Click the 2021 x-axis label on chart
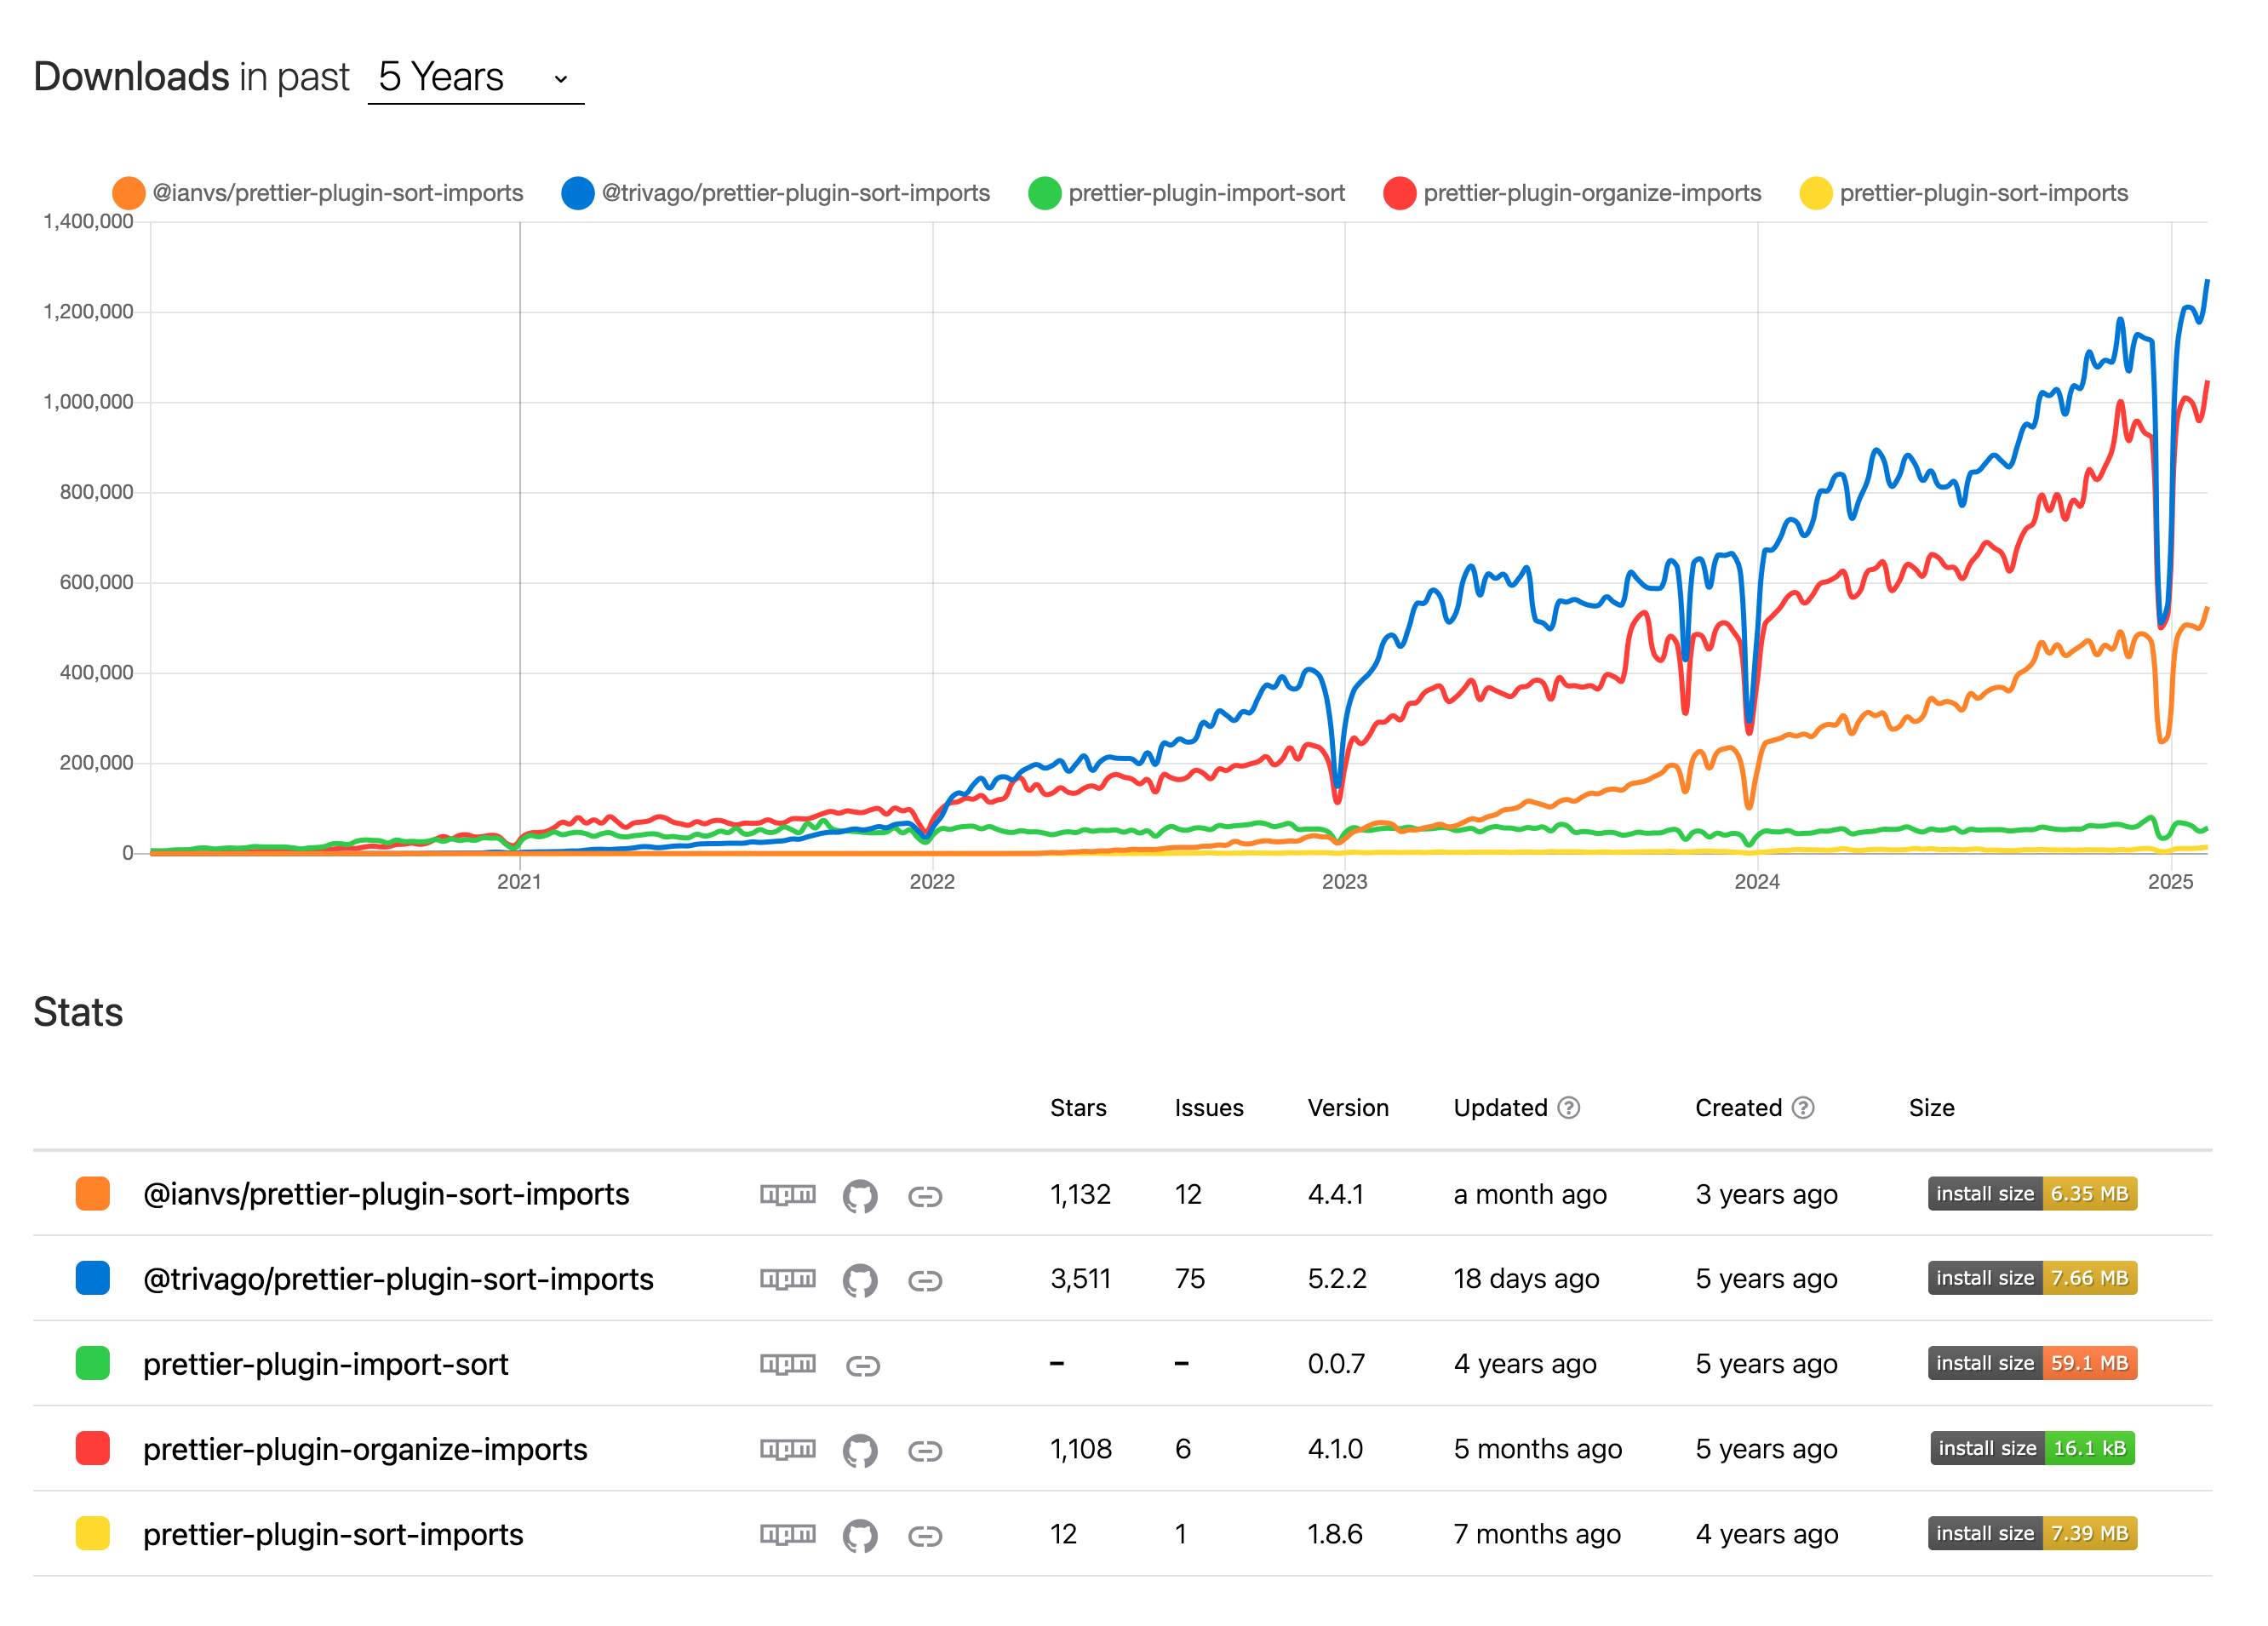Image resolution: width=2268 pixels, height=1626 pixels. (x=519, y=882)
